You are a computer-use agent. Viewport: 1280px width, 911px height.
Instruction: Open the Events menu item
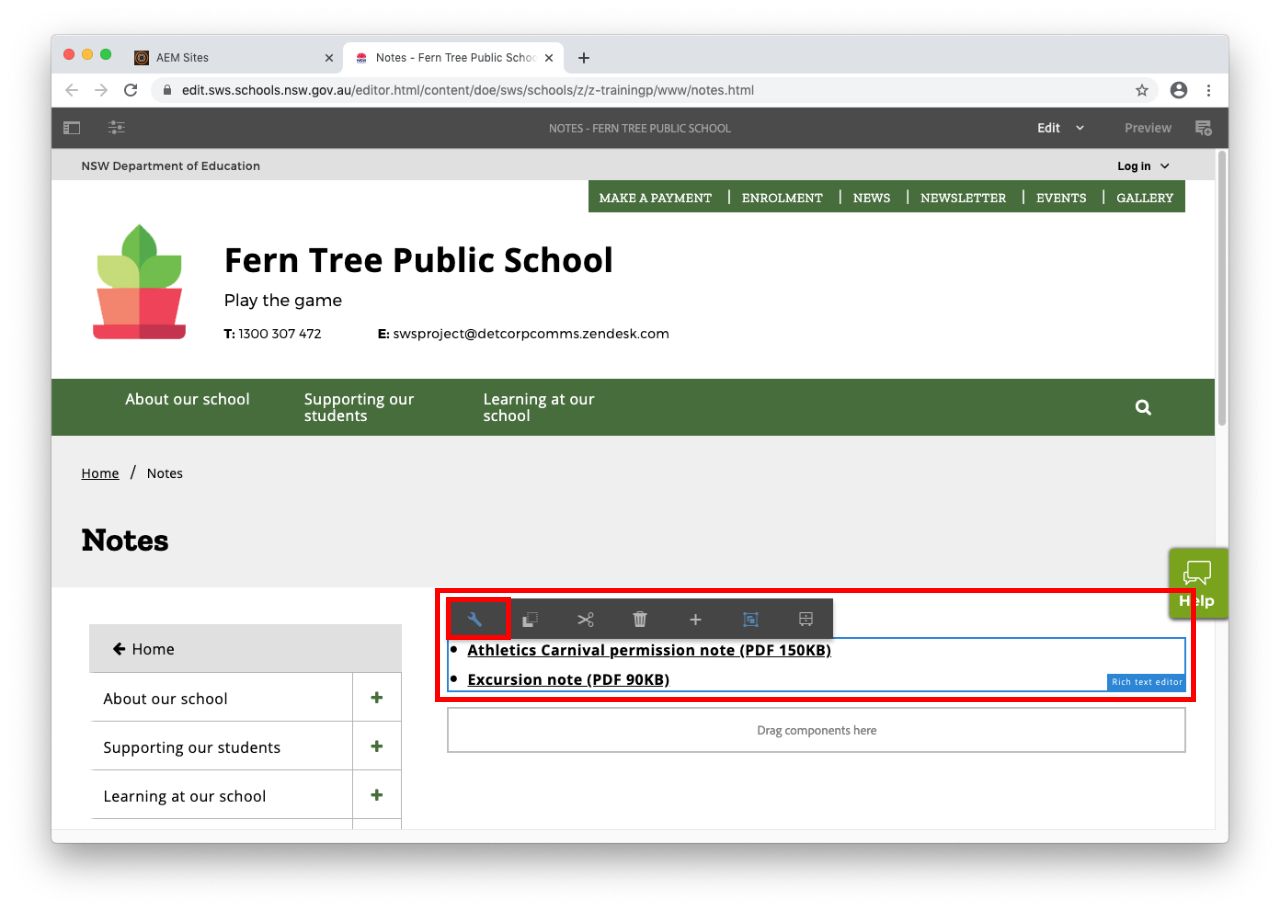pos(1061,198)
